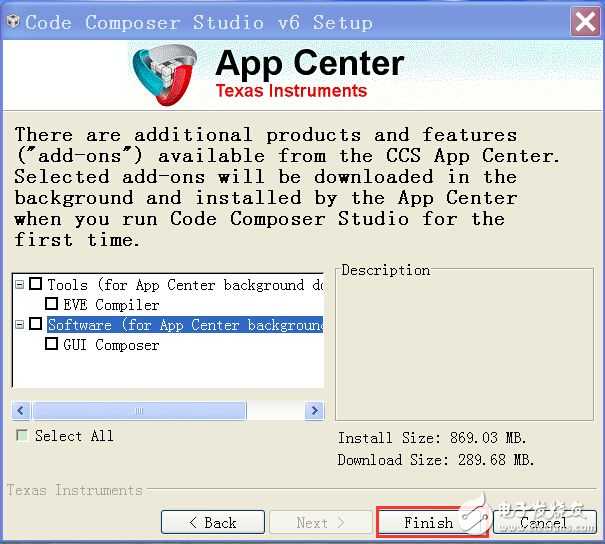Click the title bar setup icon
Viewport: 605px width, 544px height.
(13, 22)
